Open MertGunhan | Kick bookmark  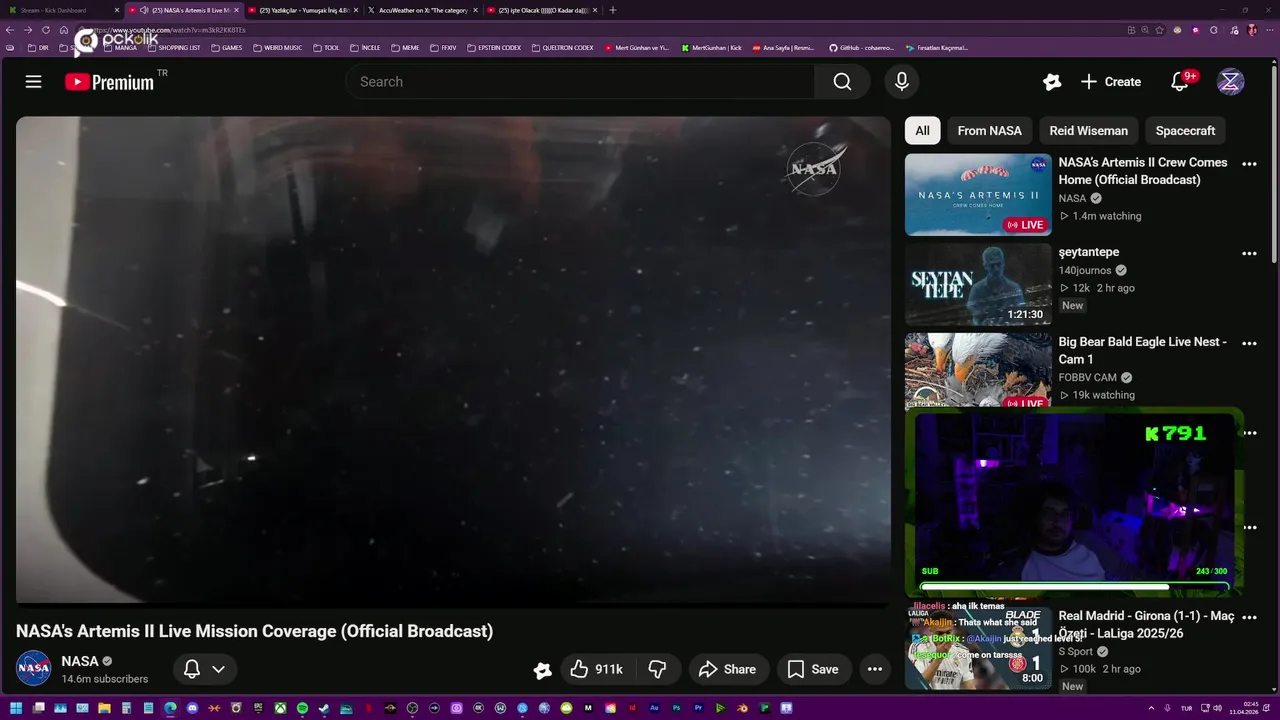pos(711,48)
